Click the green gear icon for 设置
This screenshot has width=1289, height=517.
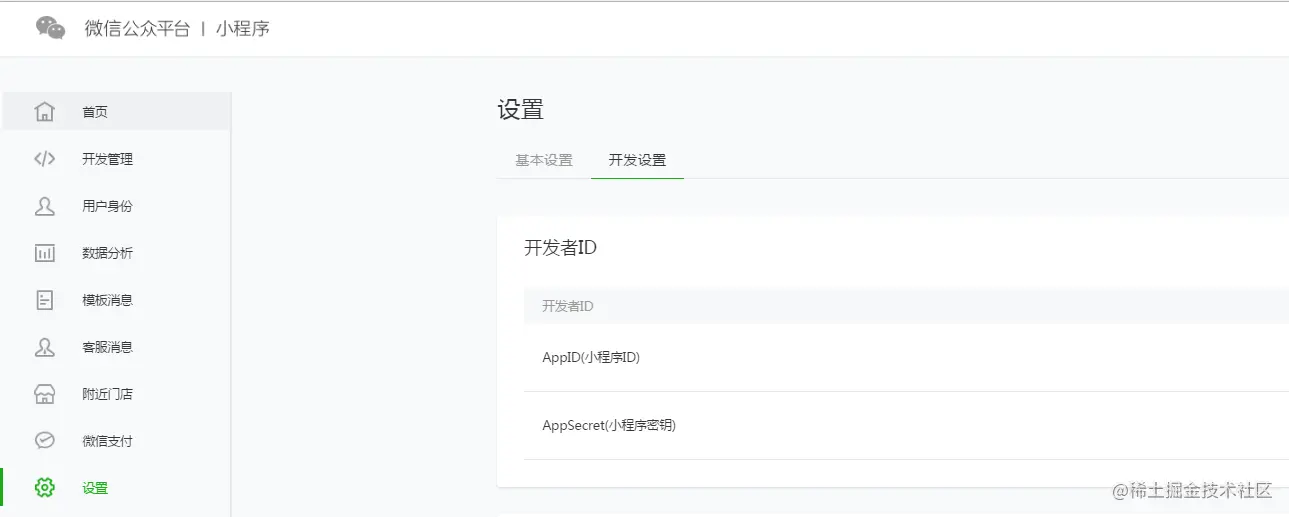[x=44, y=488]
